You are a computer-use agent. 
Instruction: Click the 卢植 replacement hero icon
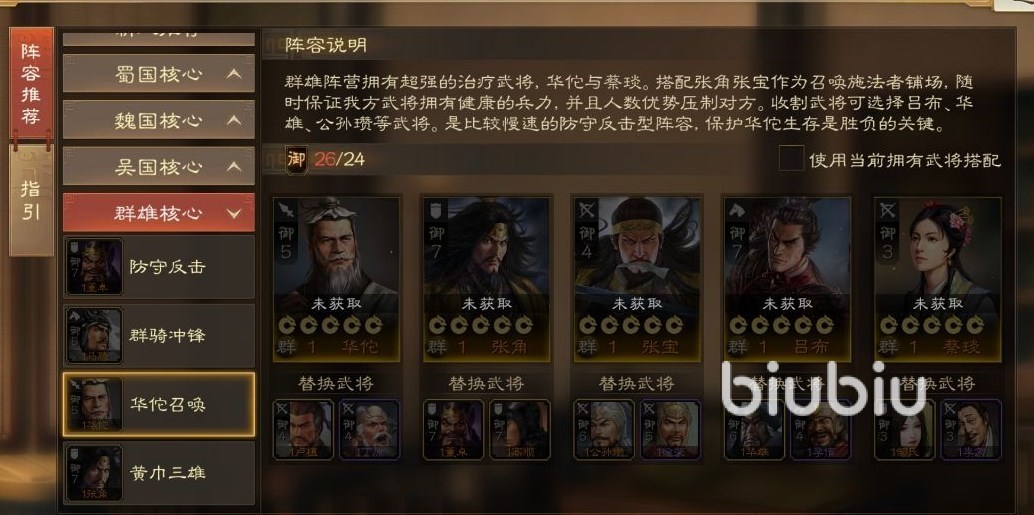coord(303,429)
